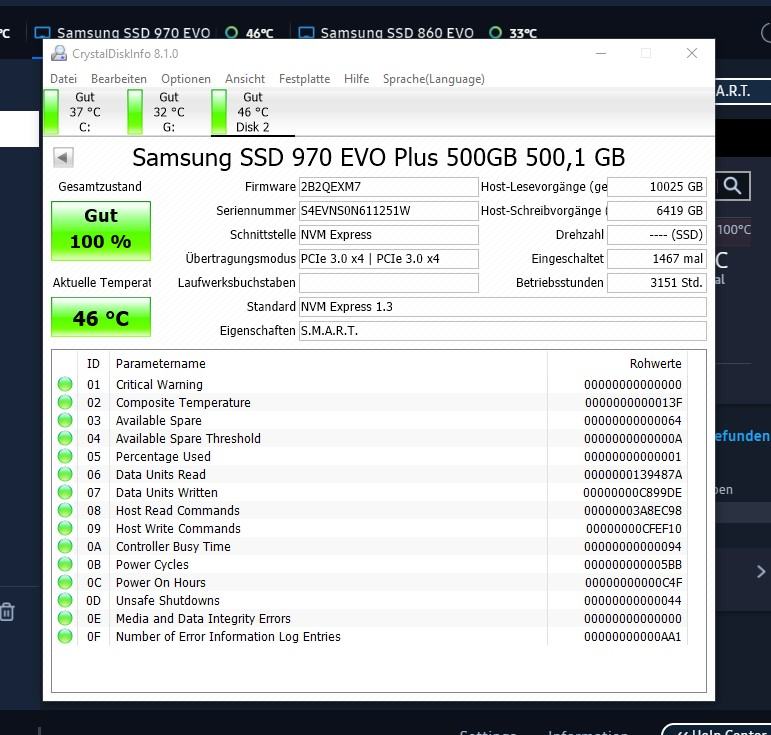Click the CrystalDiskInfo app icon in title bar
The width and height of the screenshot is (771, 735).
(x=59, y=53)
